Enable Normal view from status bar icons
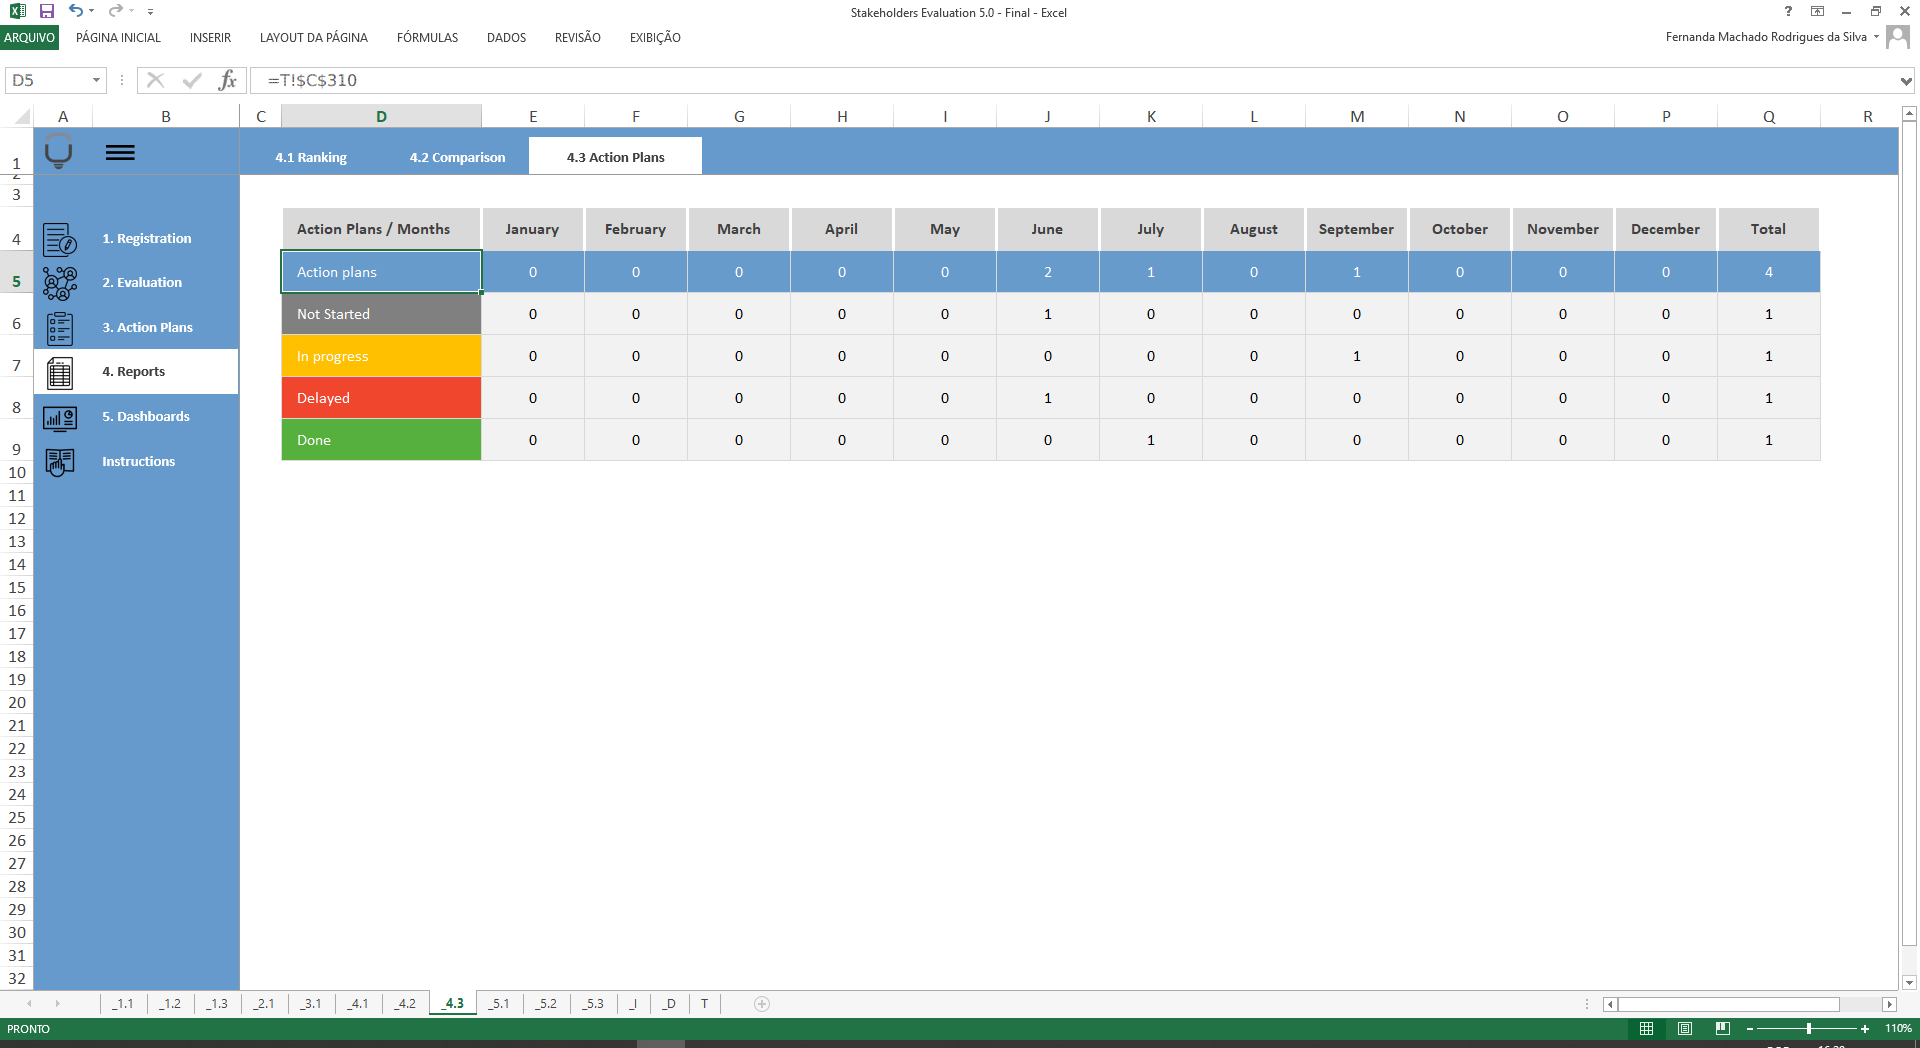 click(1648, 1028)
